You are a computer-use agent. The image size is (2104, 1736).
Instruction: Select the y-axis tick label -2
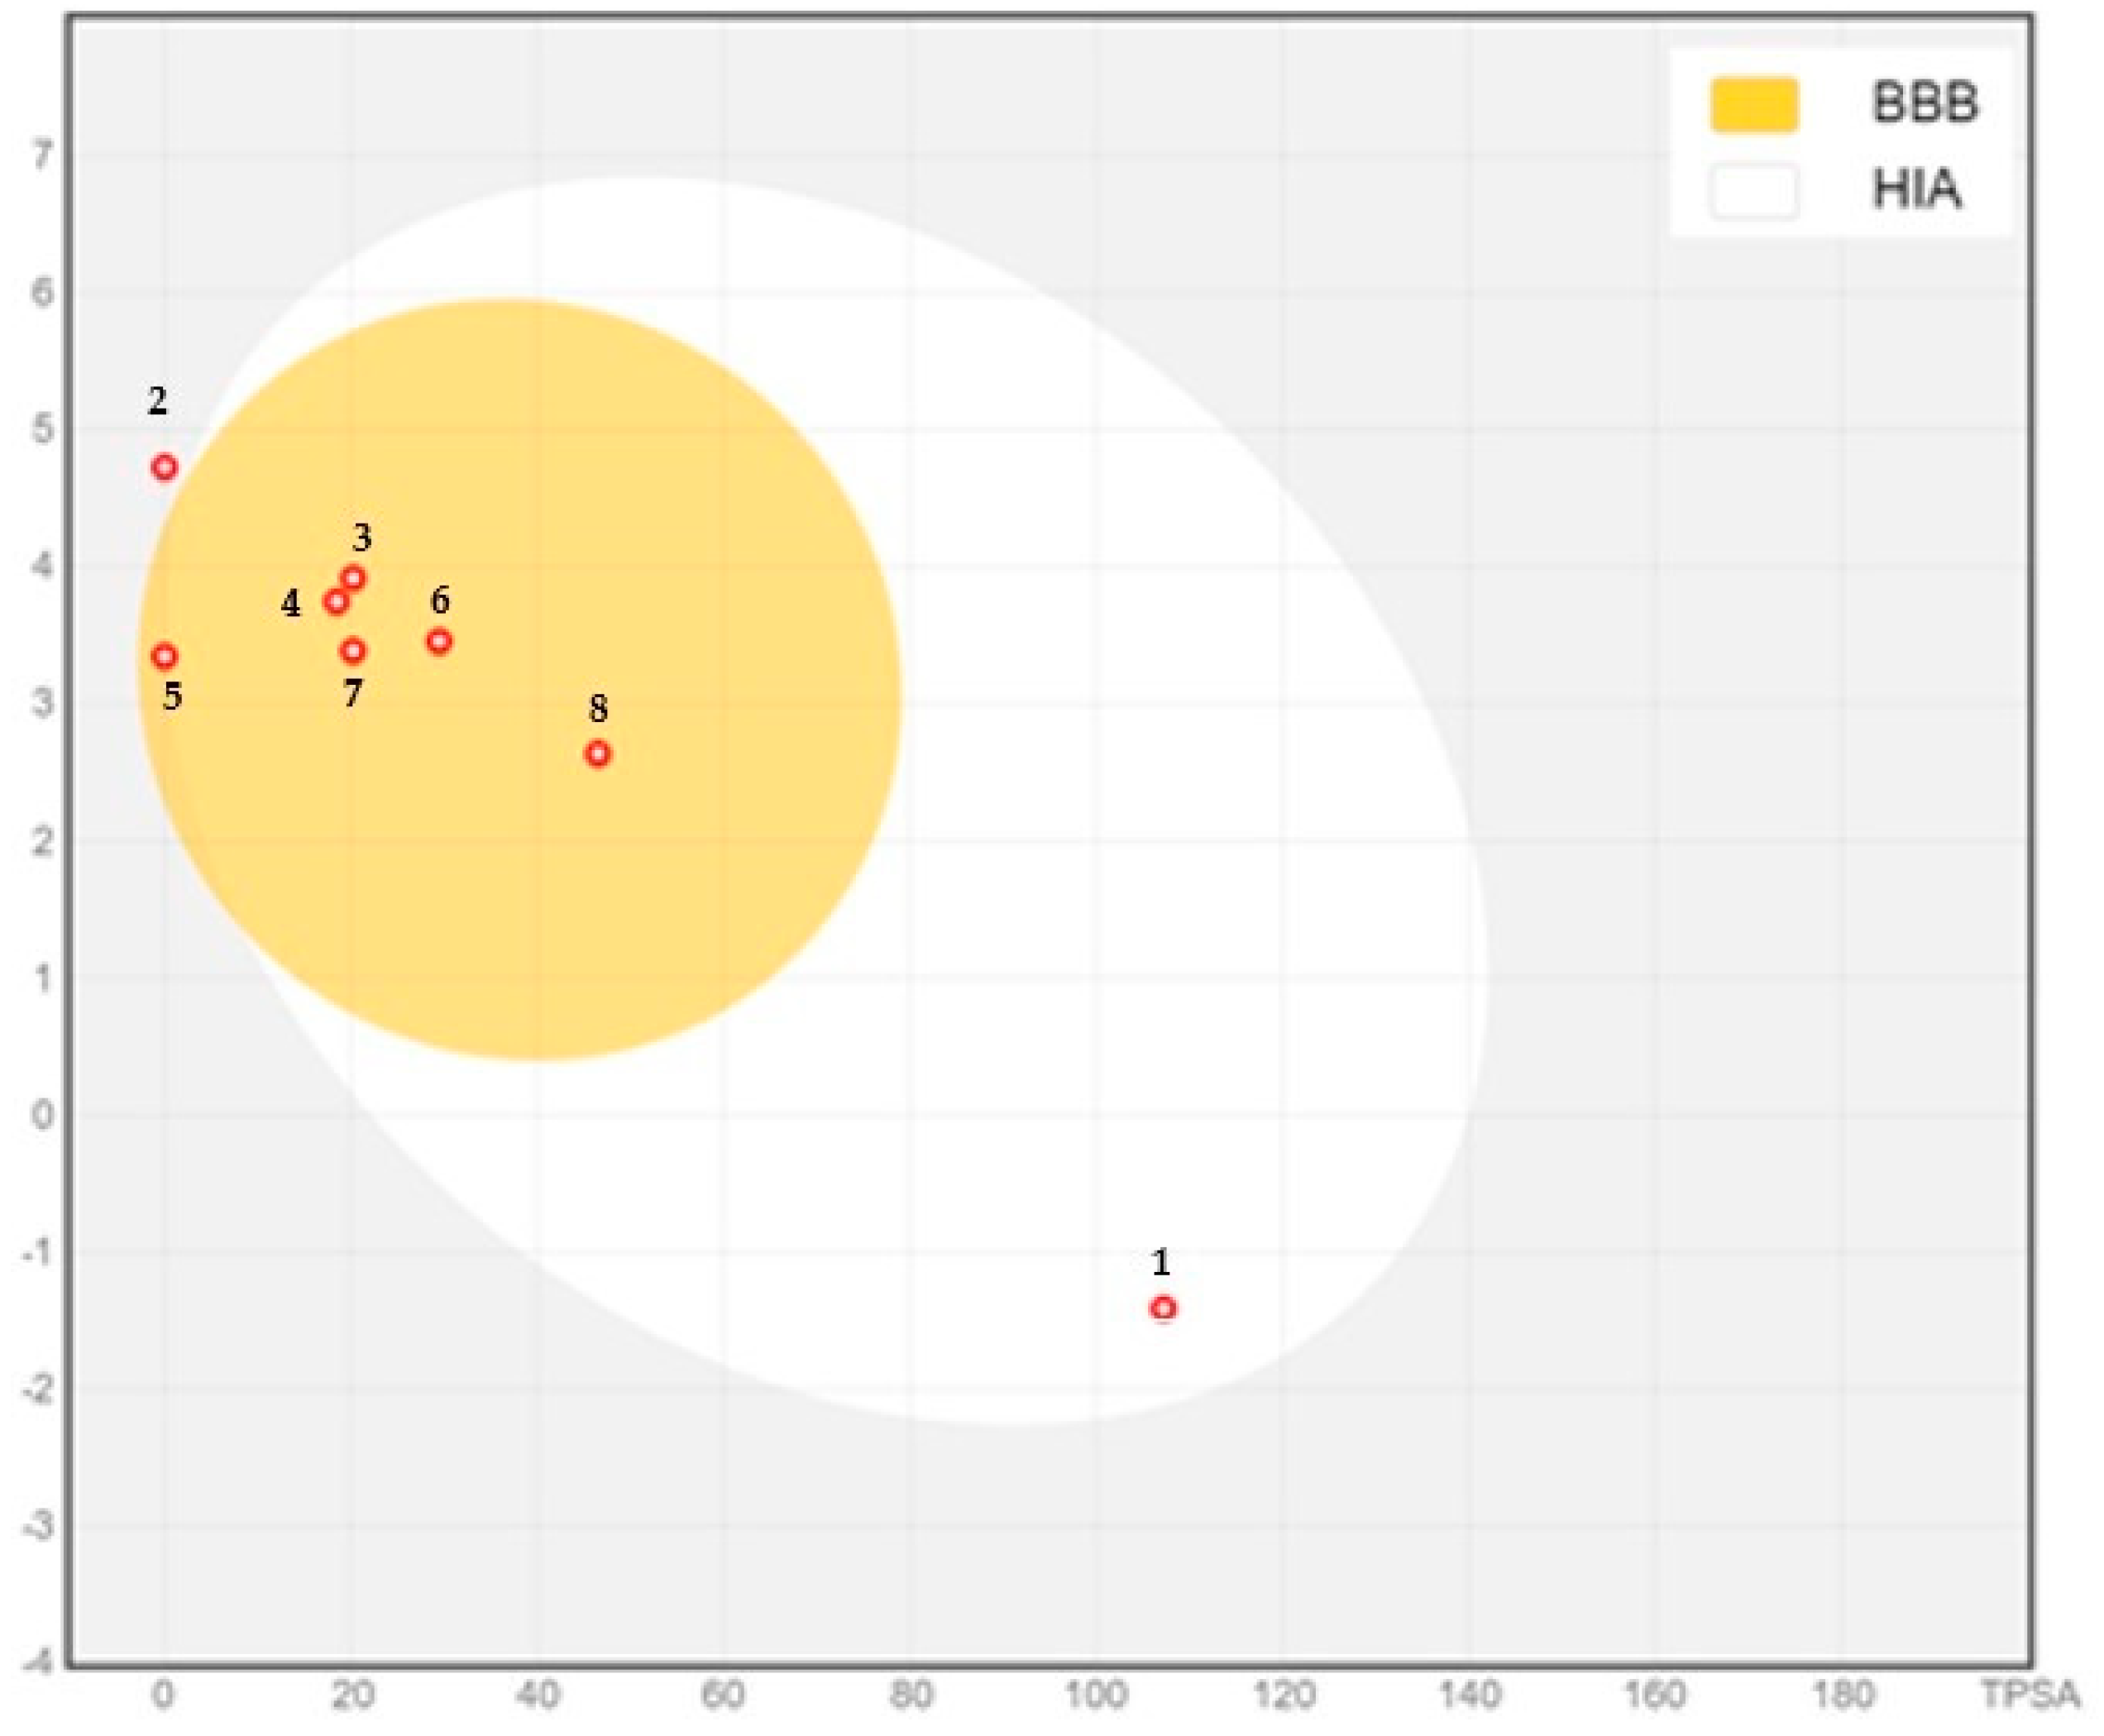pyautogui.click(x=38, y=1388)
